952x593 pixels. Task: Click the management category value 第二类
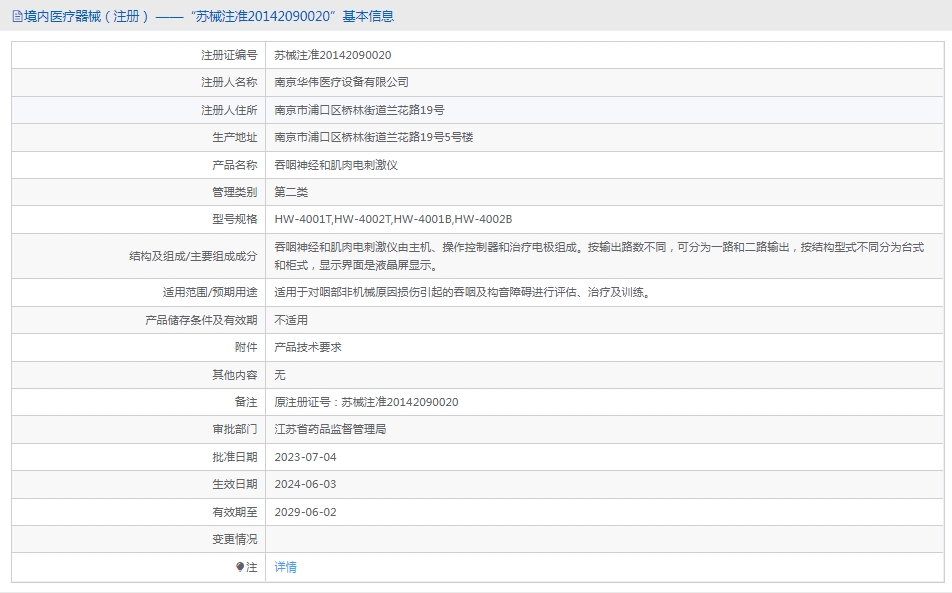click(291, 192)
